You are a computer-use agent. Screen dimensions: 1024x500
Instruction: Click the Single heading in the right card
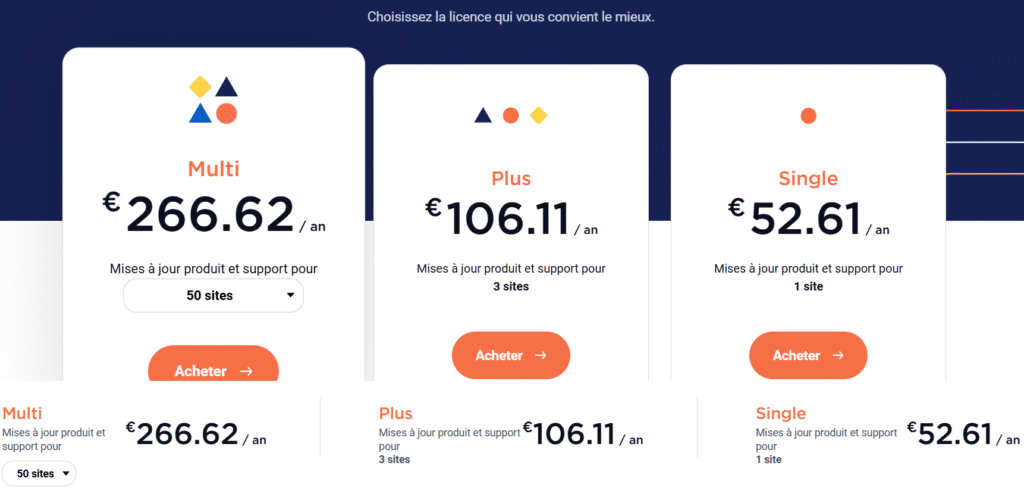(808, 179)
